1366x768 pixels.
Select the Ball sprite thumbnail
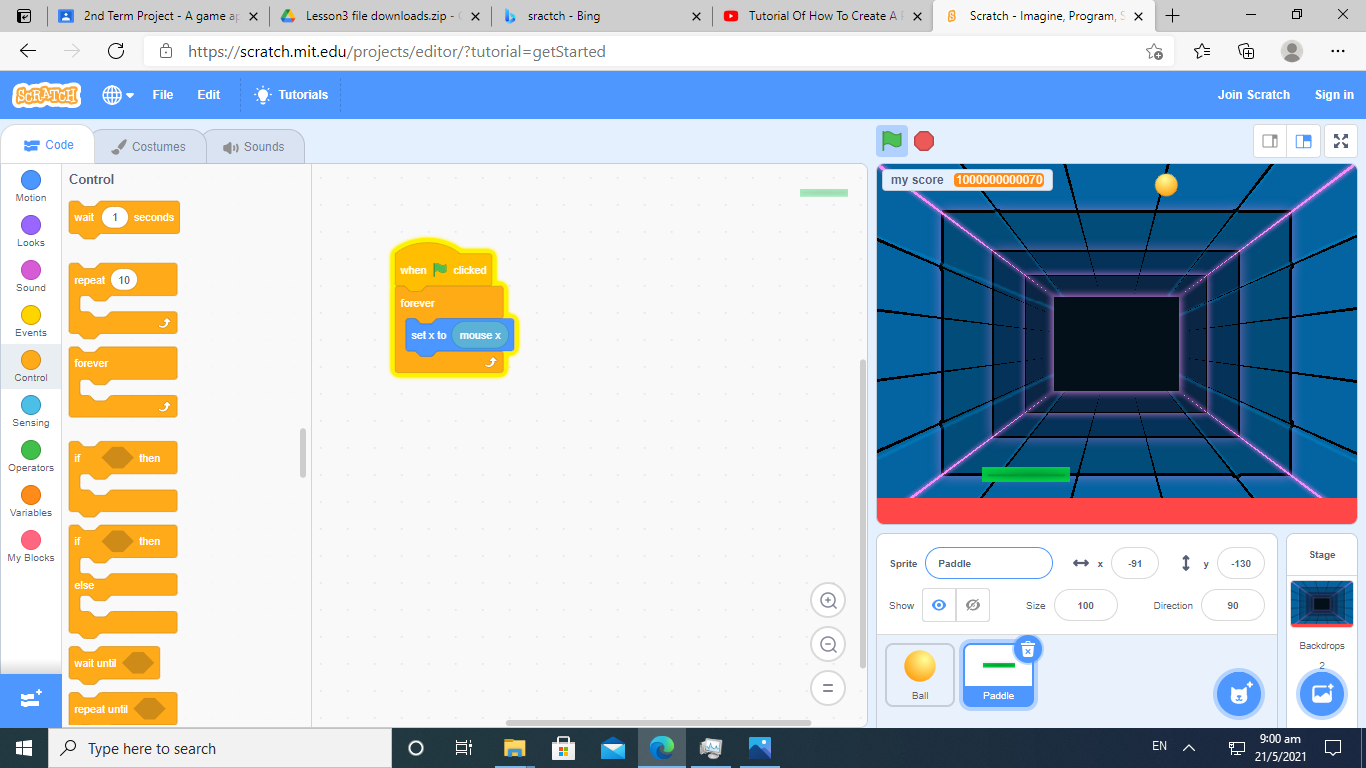[x=920, y=674]
